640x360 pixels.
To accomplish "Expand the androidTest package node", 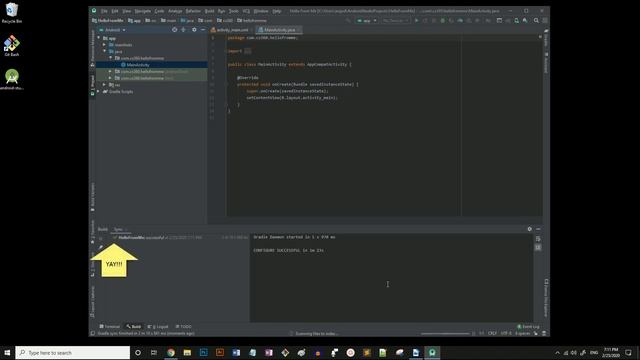I will pyautogui.click(x=110, y=71).
